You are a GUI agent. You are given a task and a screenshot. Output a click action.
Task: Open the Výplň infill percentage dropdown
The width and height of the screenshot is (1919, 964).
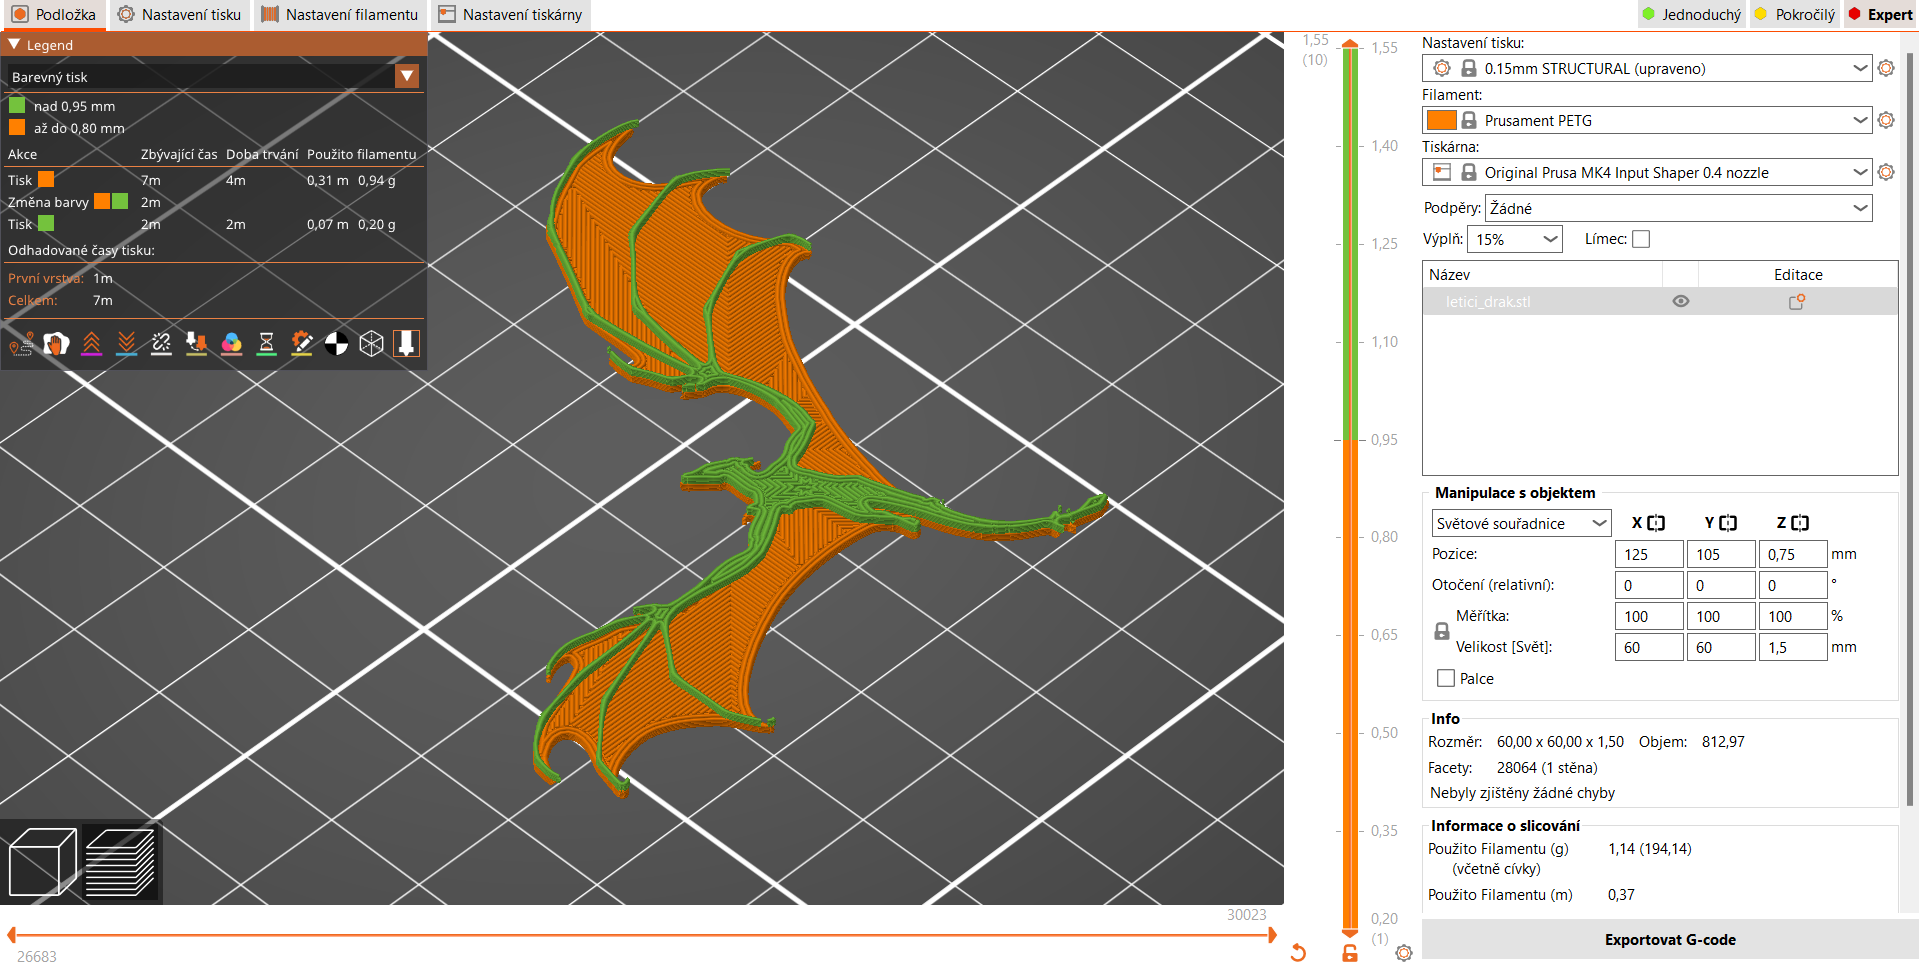[1515, 239]
